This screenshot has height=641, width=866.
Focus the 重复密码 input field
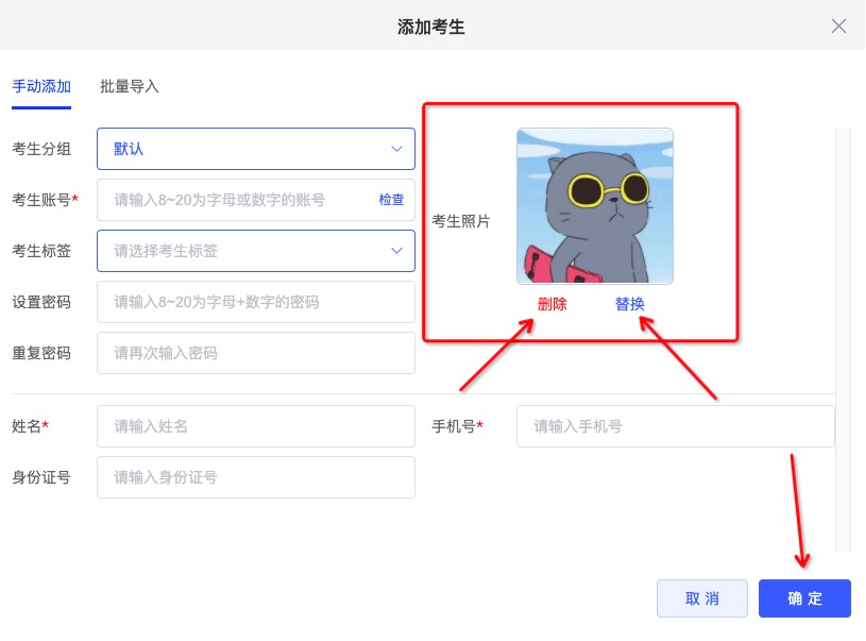256,353
